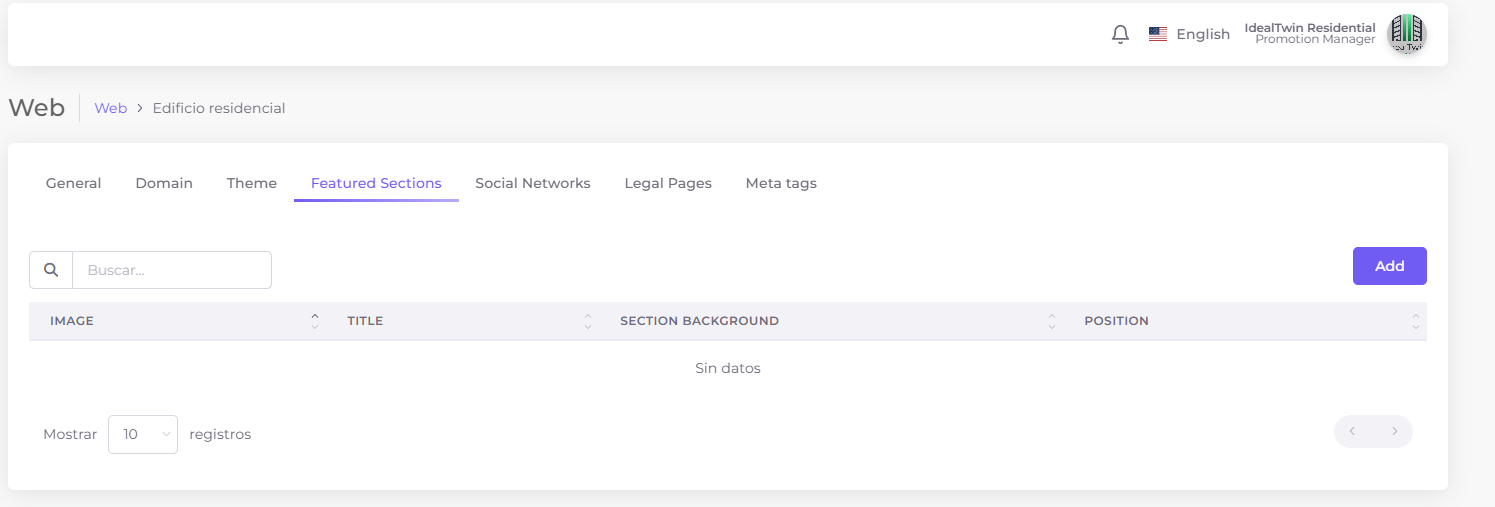The height and width of the screenshot is (507, 1495).
Task: Click the Web breadcrumb link
Action: [110, 108]
